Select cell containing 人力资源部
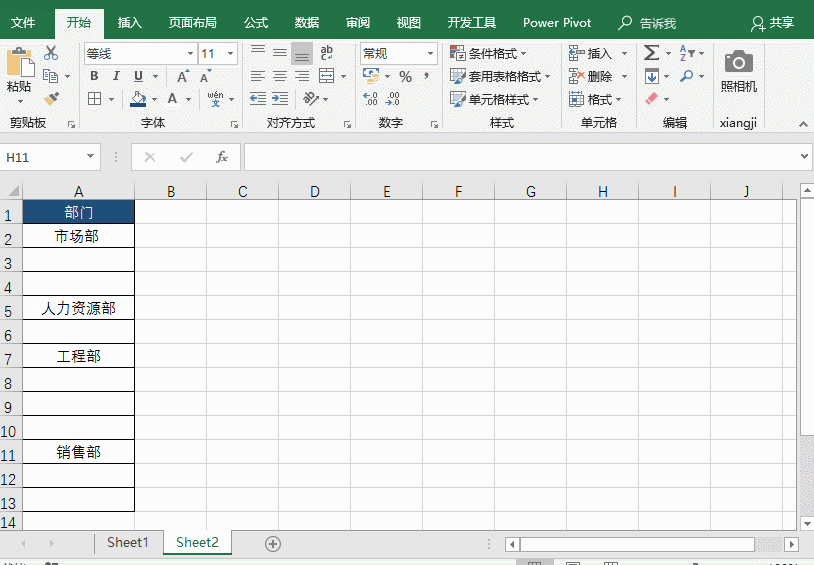The width and height of the screenshot is (814, 565). pos(78,308)
